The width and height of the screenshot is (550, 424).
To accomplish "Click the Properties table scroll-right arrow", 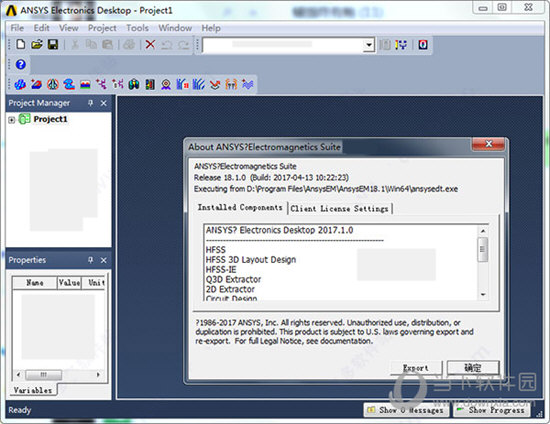I will pyautogui.click(x=98, y=375).
